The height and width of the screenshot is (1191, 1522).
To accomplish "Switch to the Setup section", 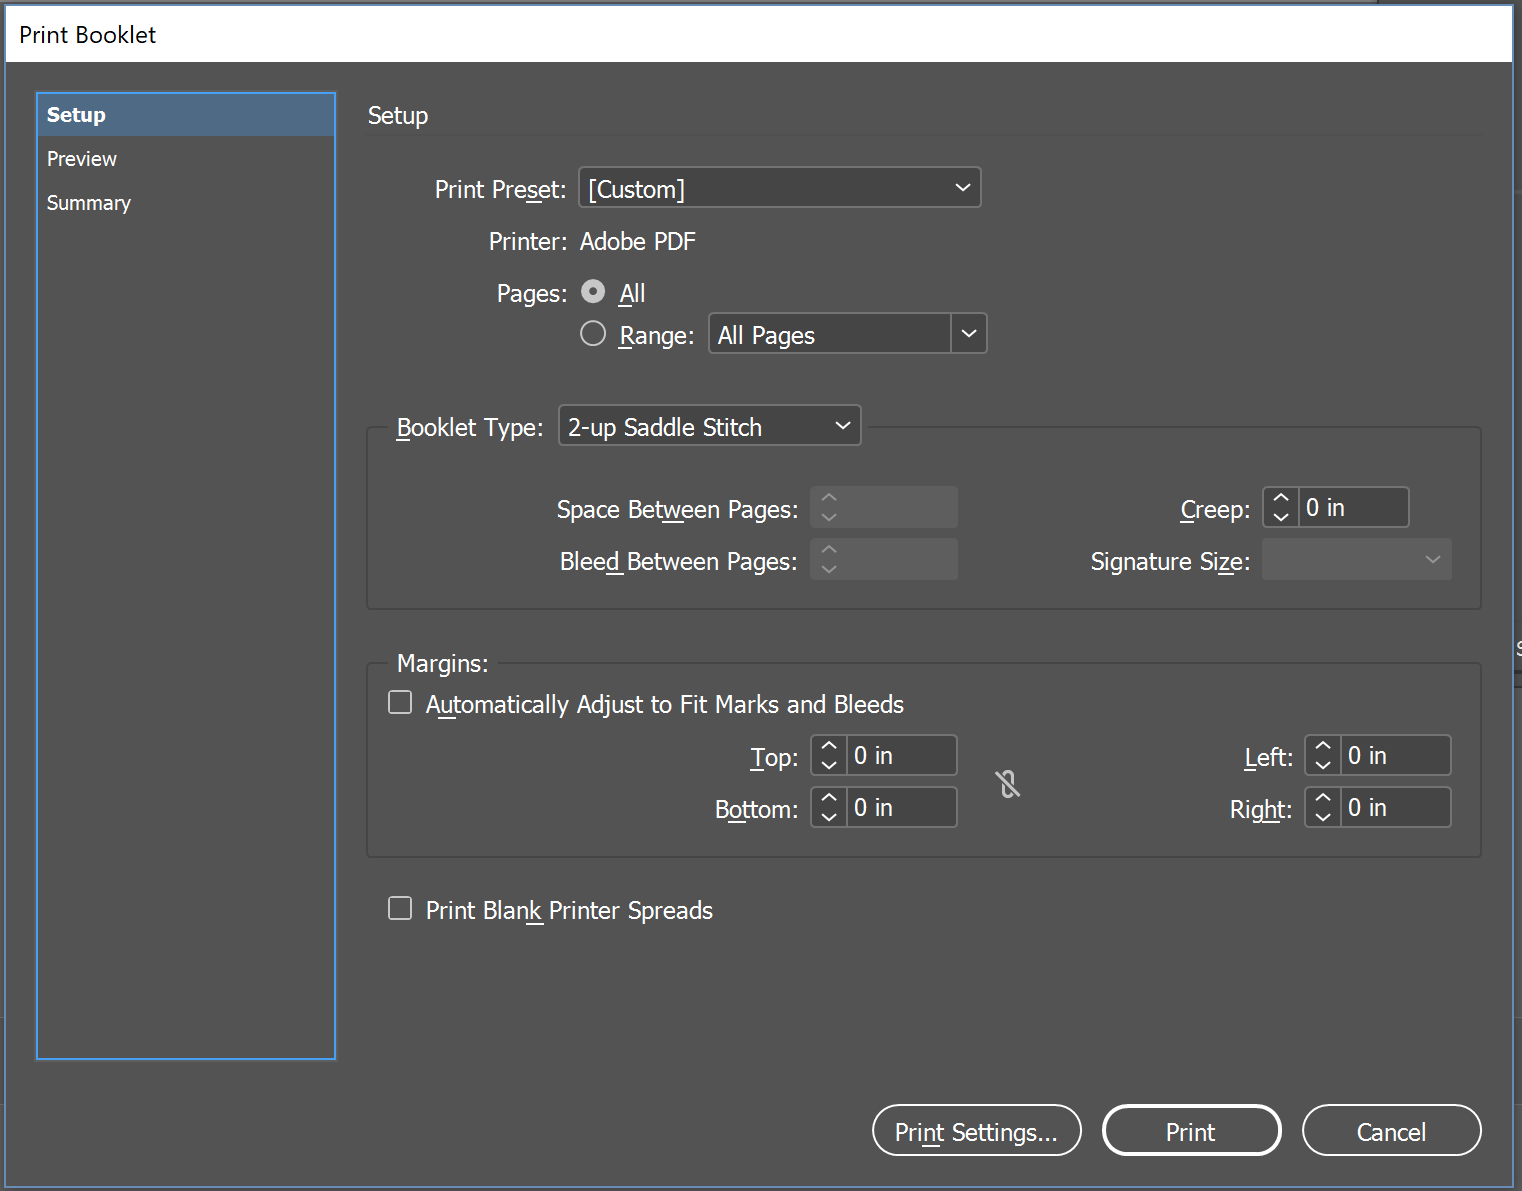I will point(186,115).
